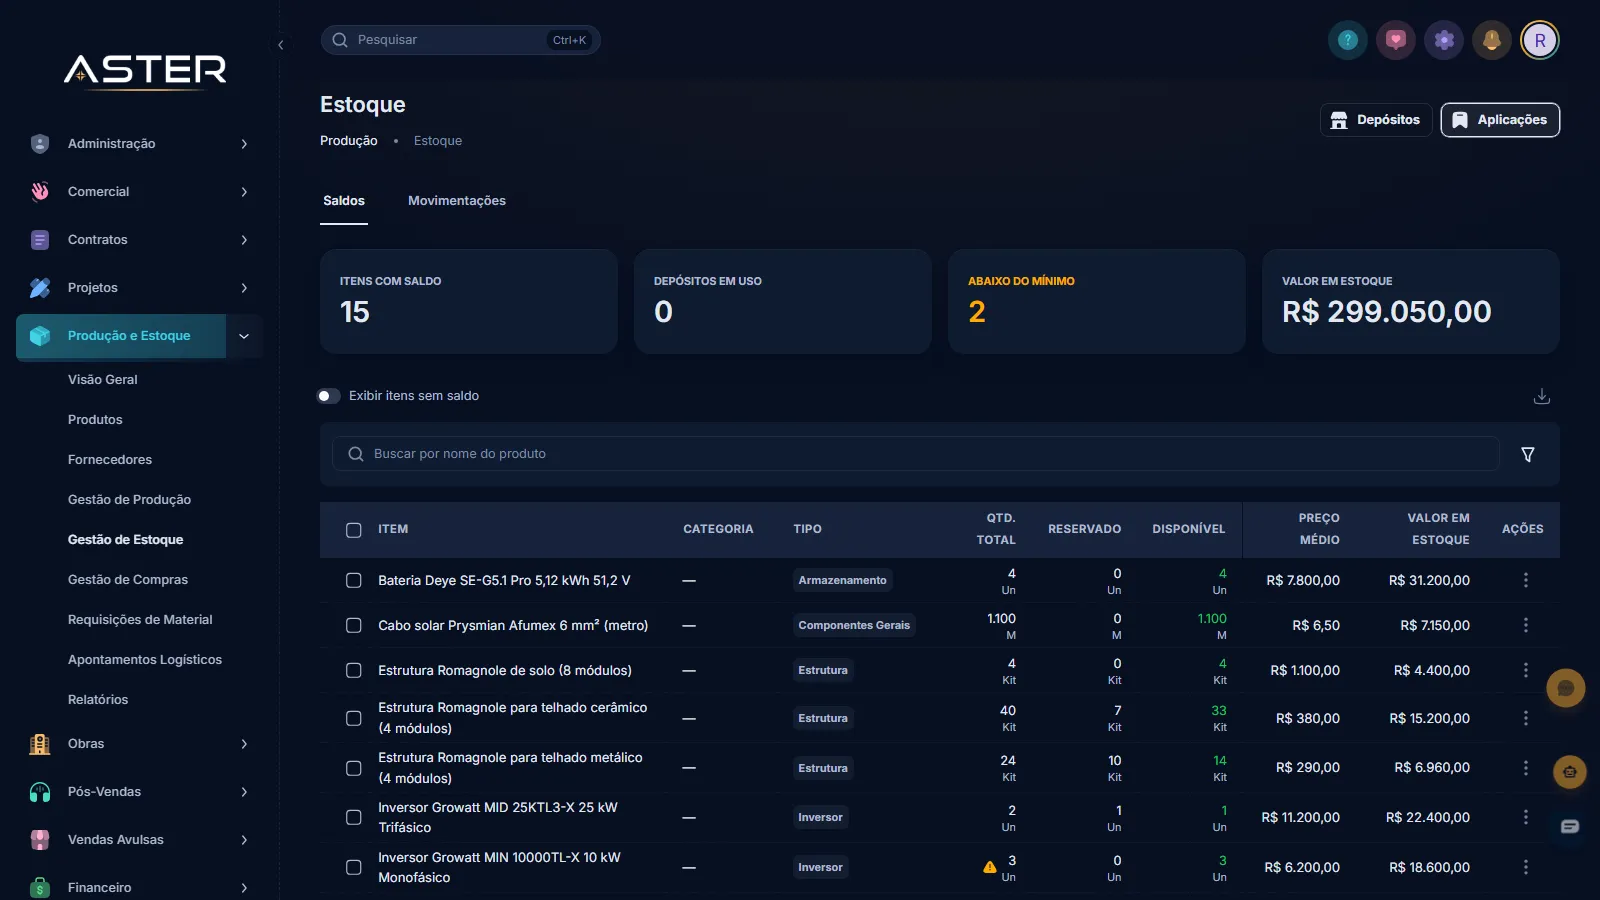Open Gestão de Compras in sidebar

128,580
